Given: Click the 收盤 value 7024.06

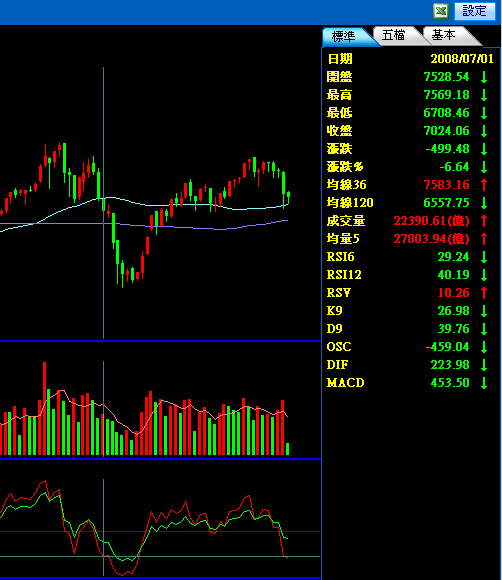Looking at the screenshot, I should pos(447,131).
